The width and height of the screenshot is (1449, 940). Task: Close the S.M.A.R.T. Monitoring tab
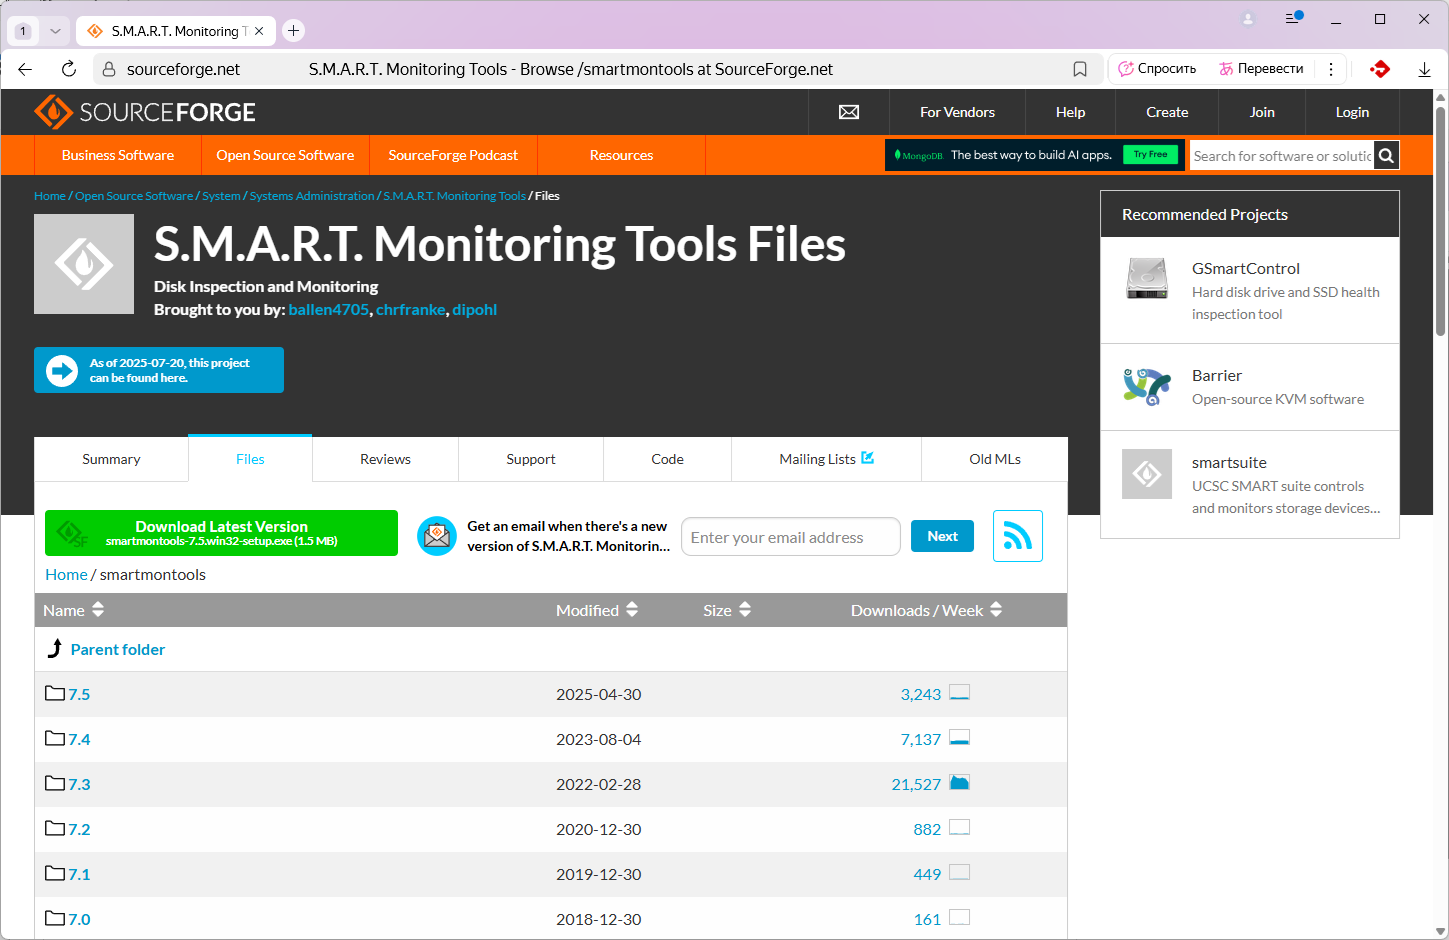259,31
